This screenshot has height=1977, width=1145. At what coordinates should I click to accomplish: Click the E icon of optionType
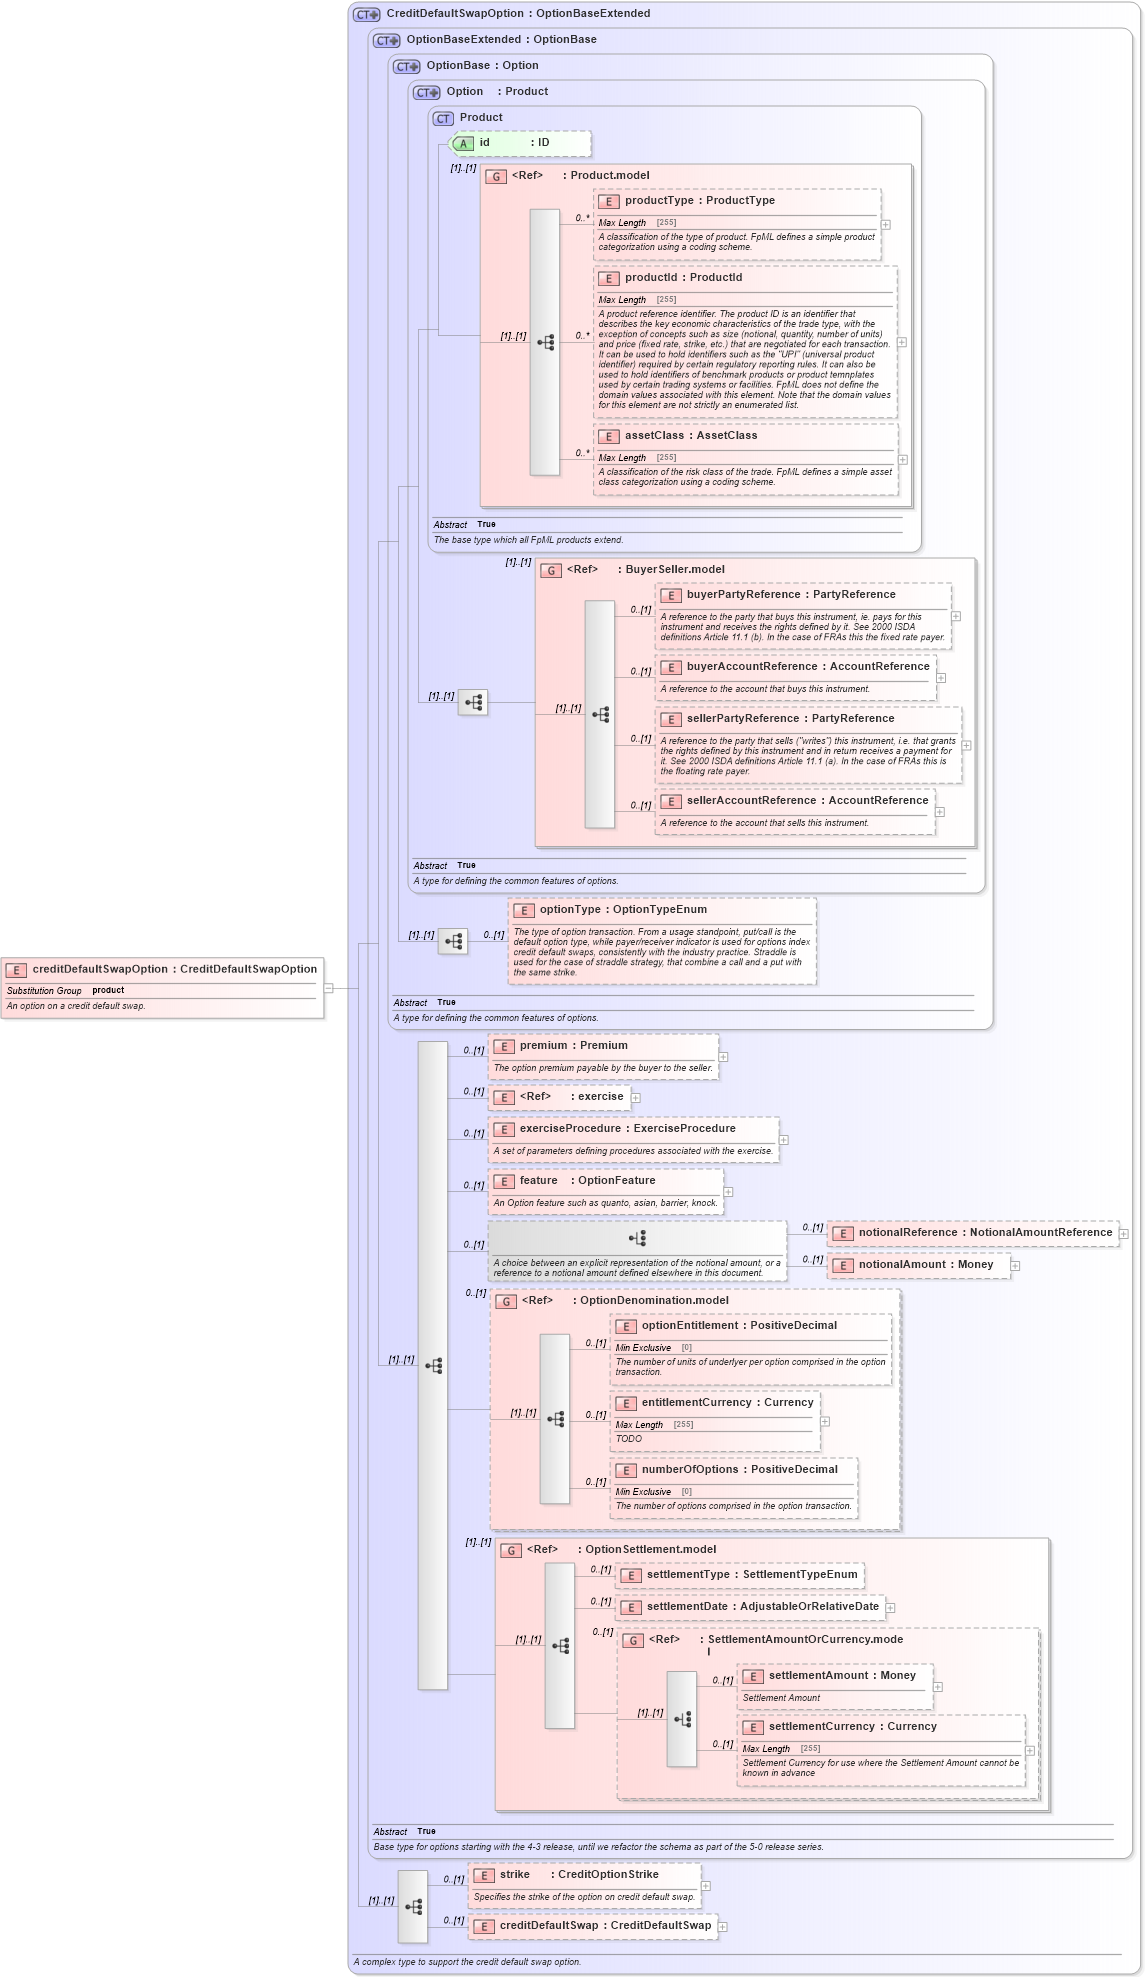(524, 911)
